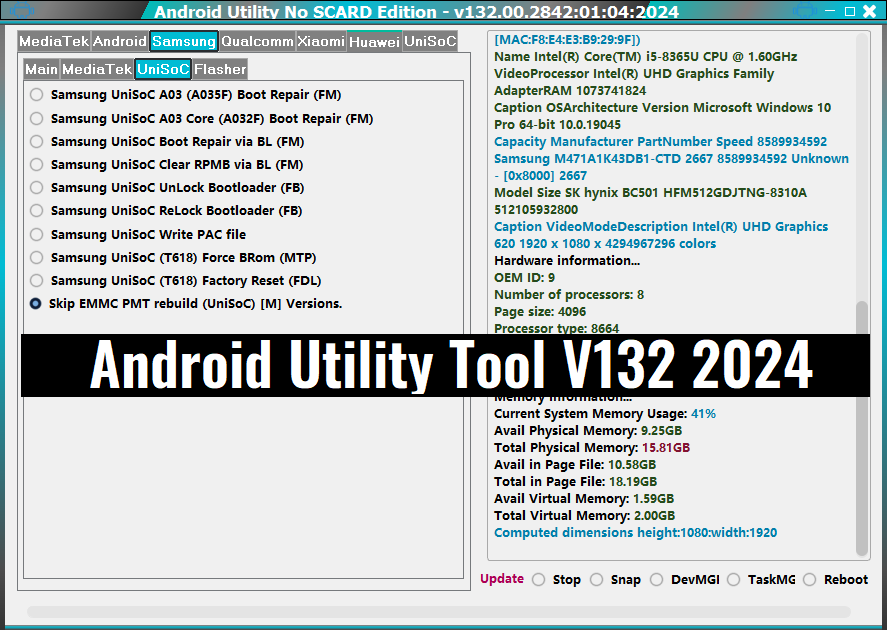Click the 'AdapterRAM 1073741824' log line

pyautogui.click(x=570, y=90)
